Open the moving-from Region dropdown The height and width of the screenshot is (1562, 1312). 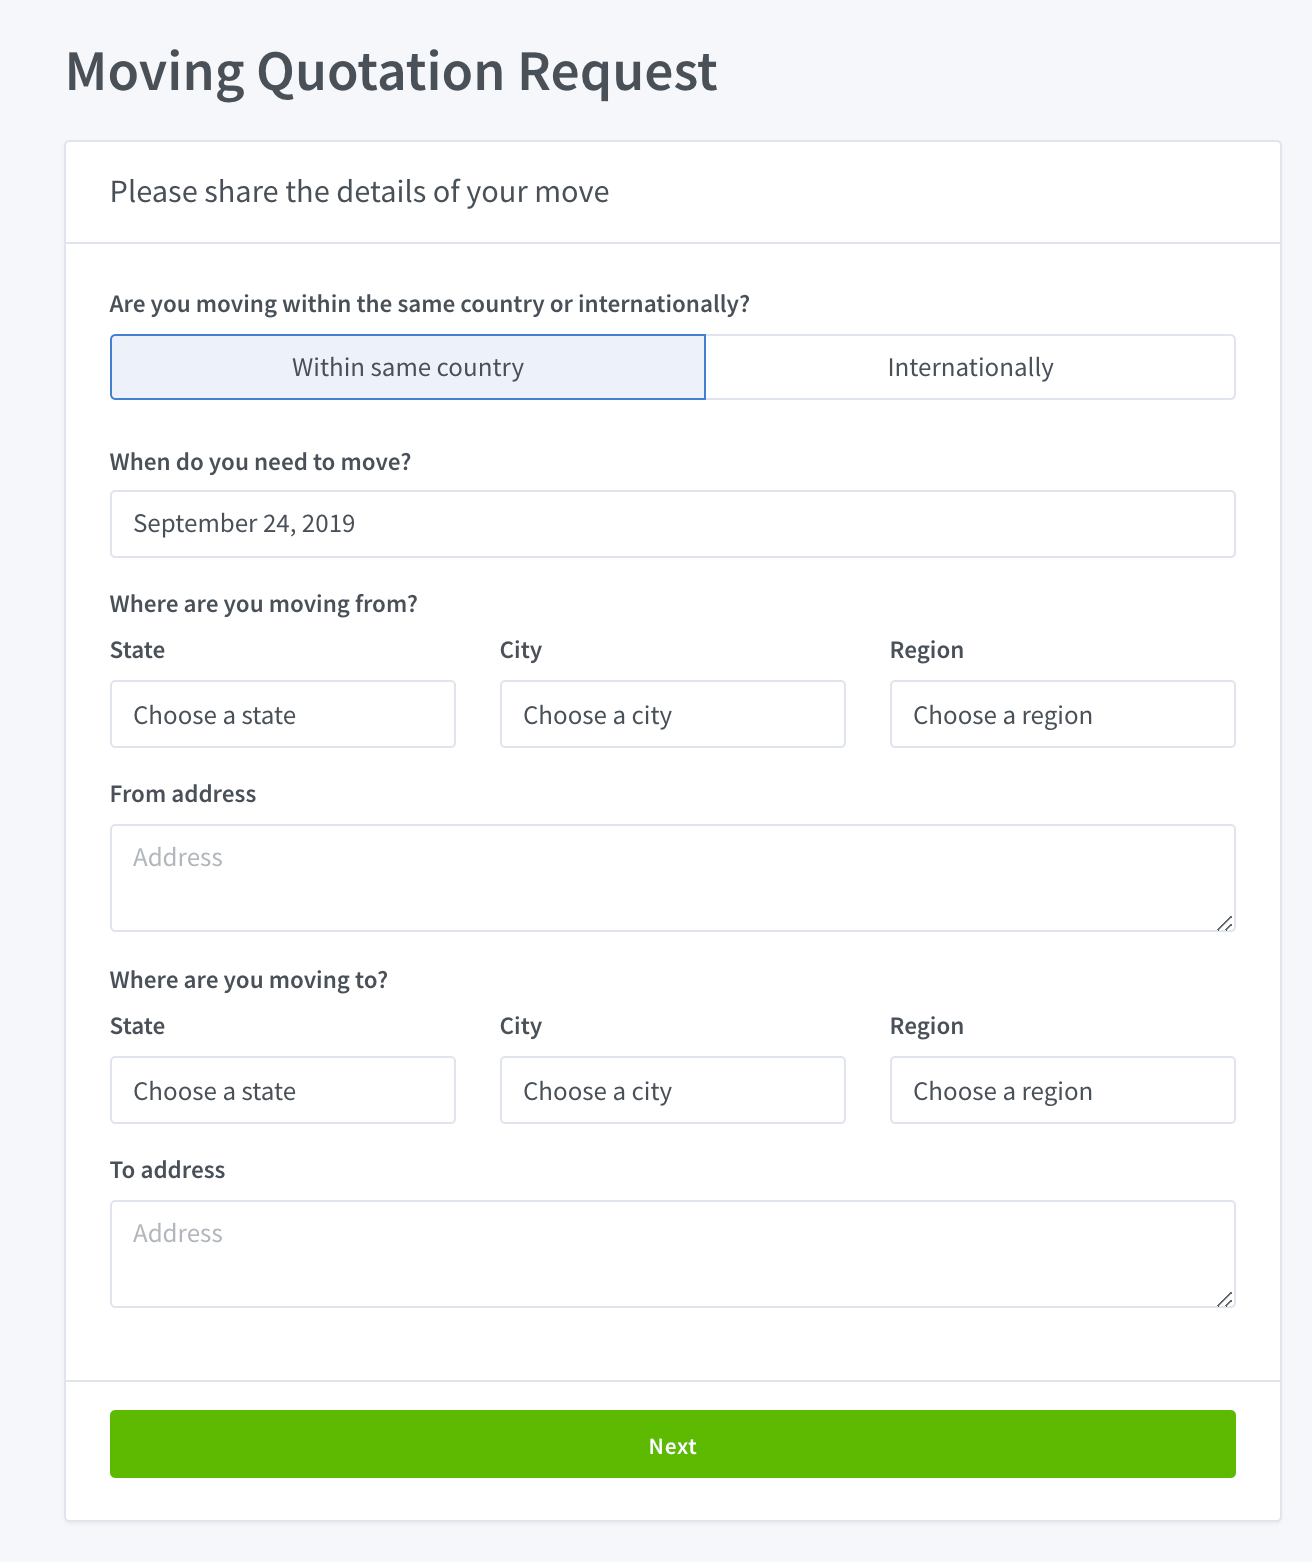point(1062,714)
